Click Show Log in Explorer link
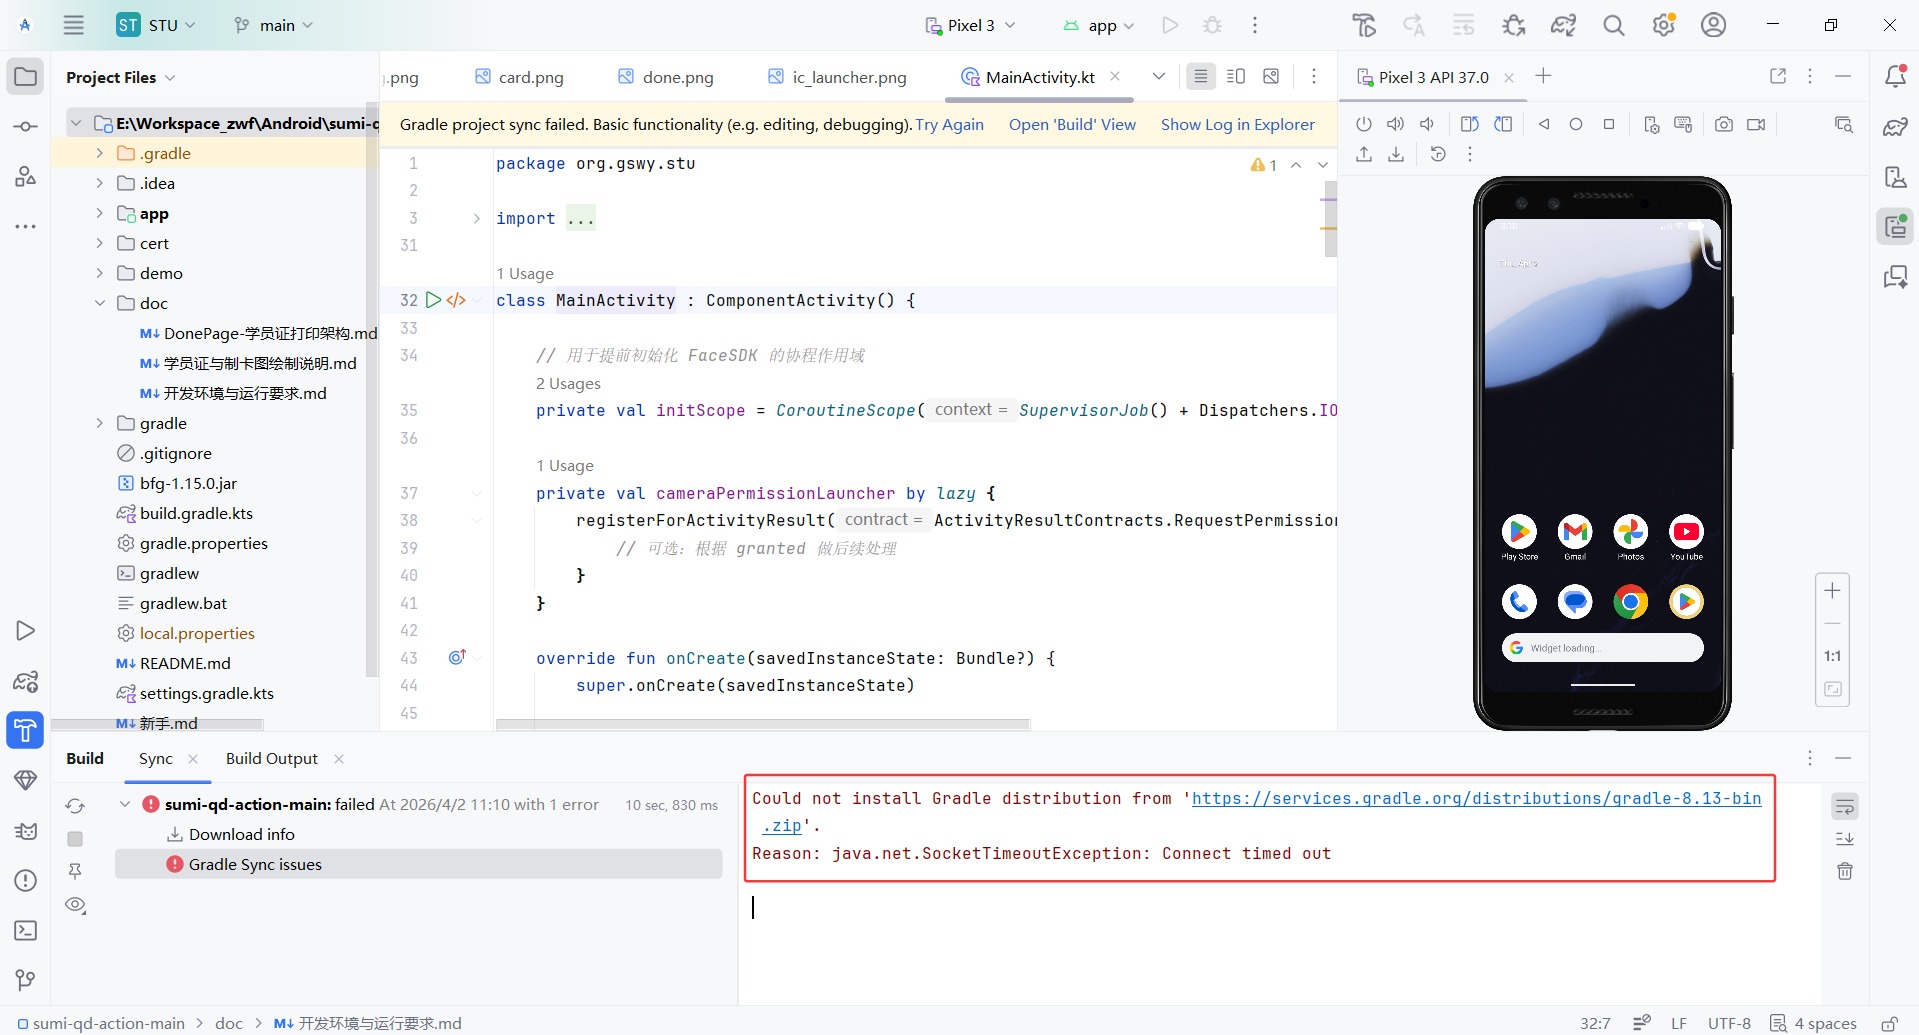 [1238, 125]
